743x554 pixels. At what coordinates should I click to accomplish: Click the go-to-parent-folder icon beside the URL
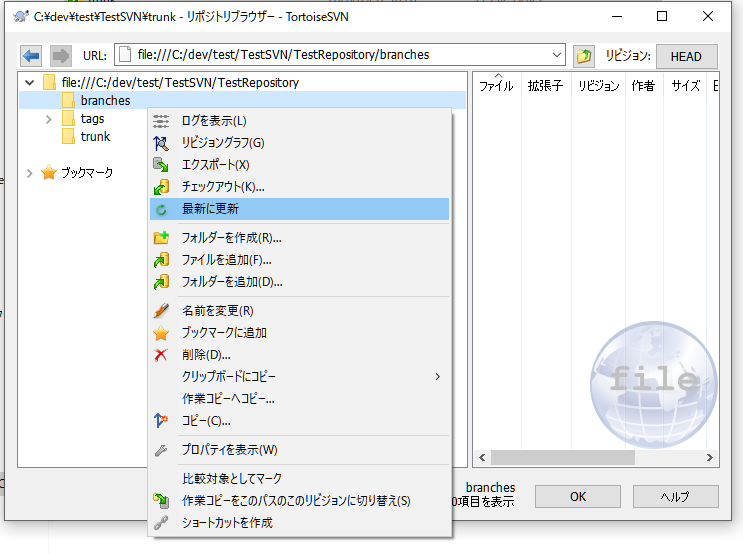tap(584, 56)
